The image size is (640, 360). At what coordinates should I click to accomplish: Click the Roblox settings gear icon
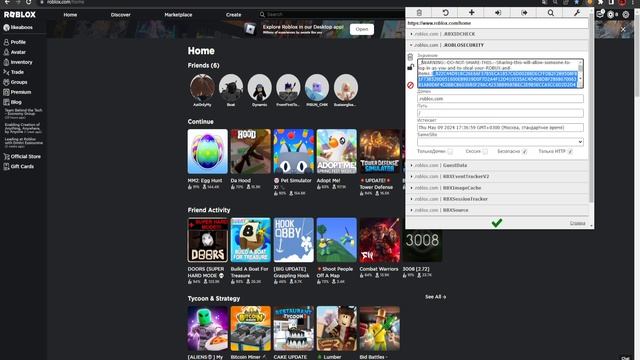pos(626,15)
